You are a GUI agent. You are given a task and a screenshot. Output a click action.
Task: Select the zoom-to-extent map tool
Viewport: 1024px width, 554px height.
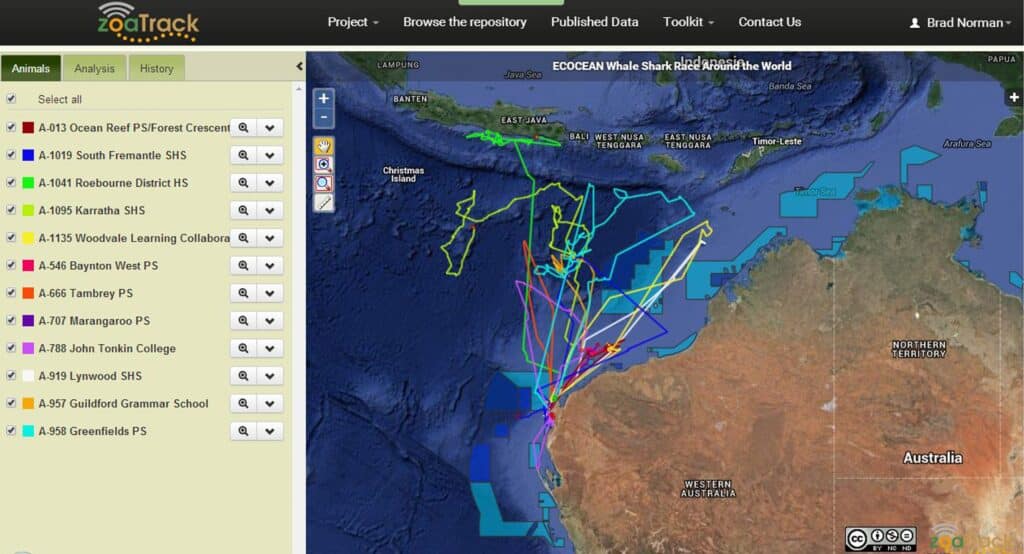[323, 165]
